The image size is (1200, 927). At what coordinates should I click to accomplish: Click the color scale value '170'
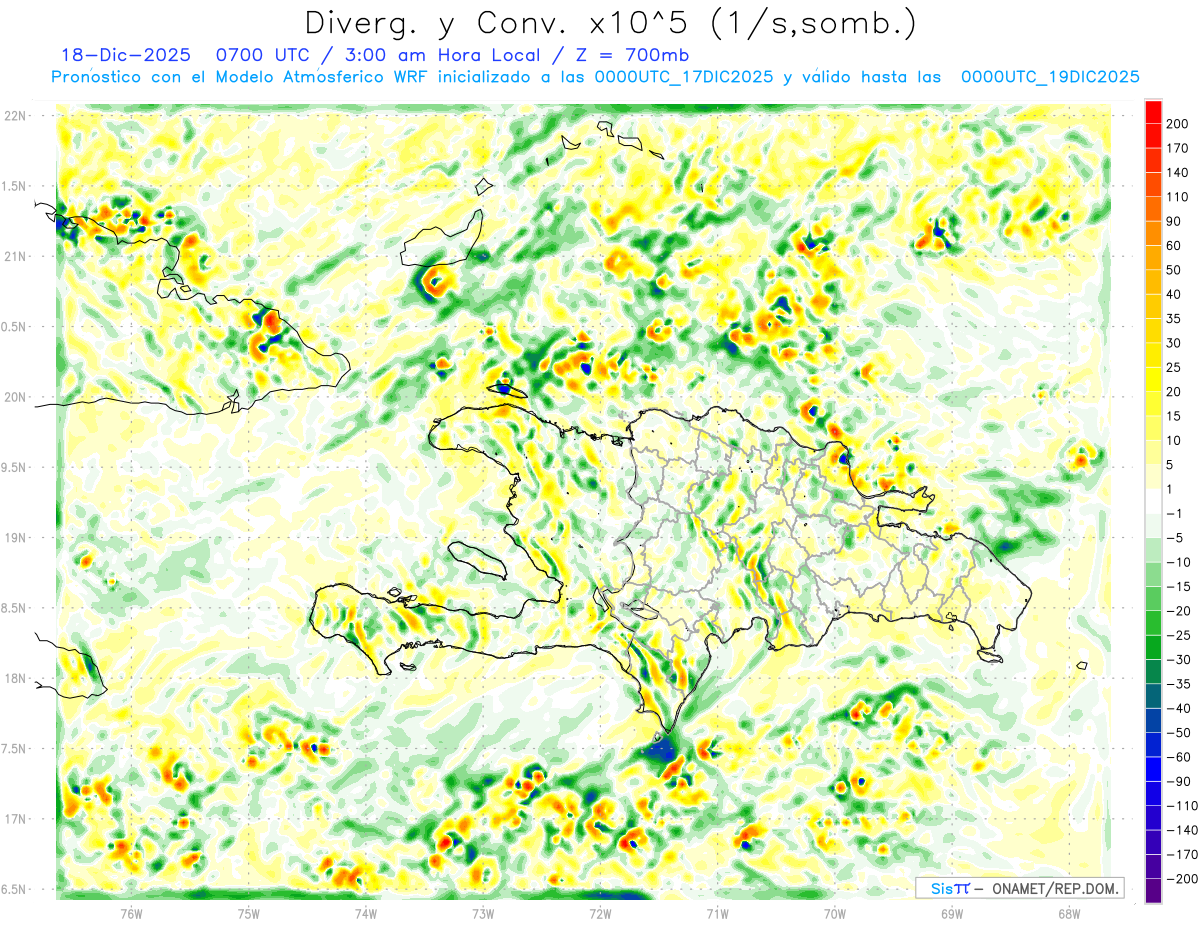click(1178, 148)
